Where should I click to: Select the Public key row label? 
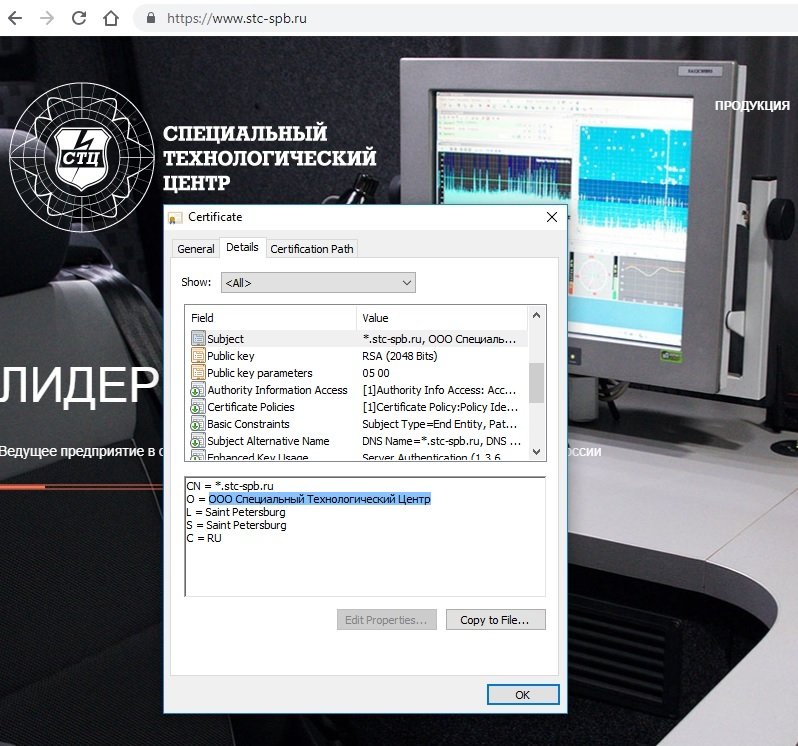(231, 356)
